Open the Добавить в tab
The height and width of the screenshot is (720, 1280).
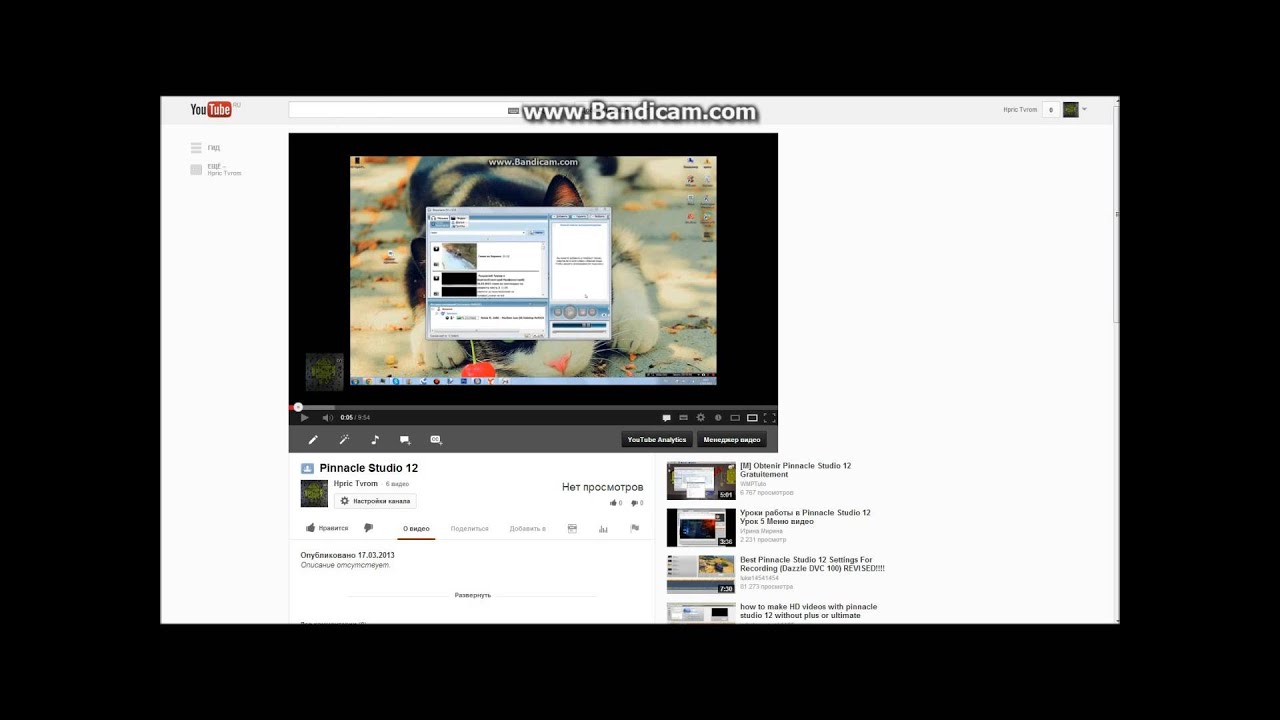coord(527,528)
